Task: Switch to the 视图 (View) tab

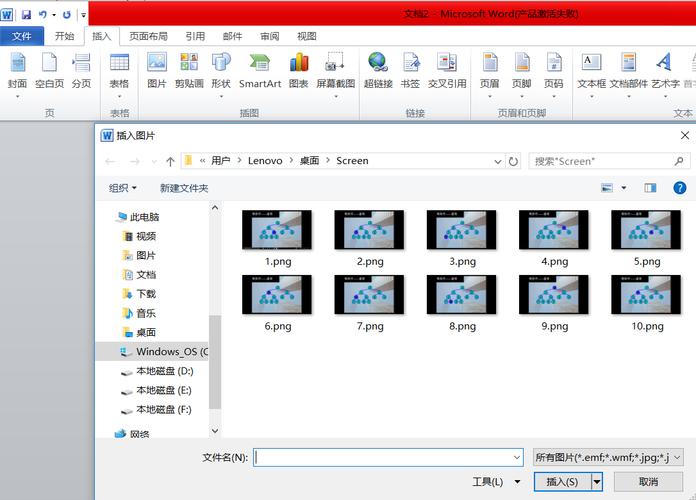Action: tap(307, 36)
